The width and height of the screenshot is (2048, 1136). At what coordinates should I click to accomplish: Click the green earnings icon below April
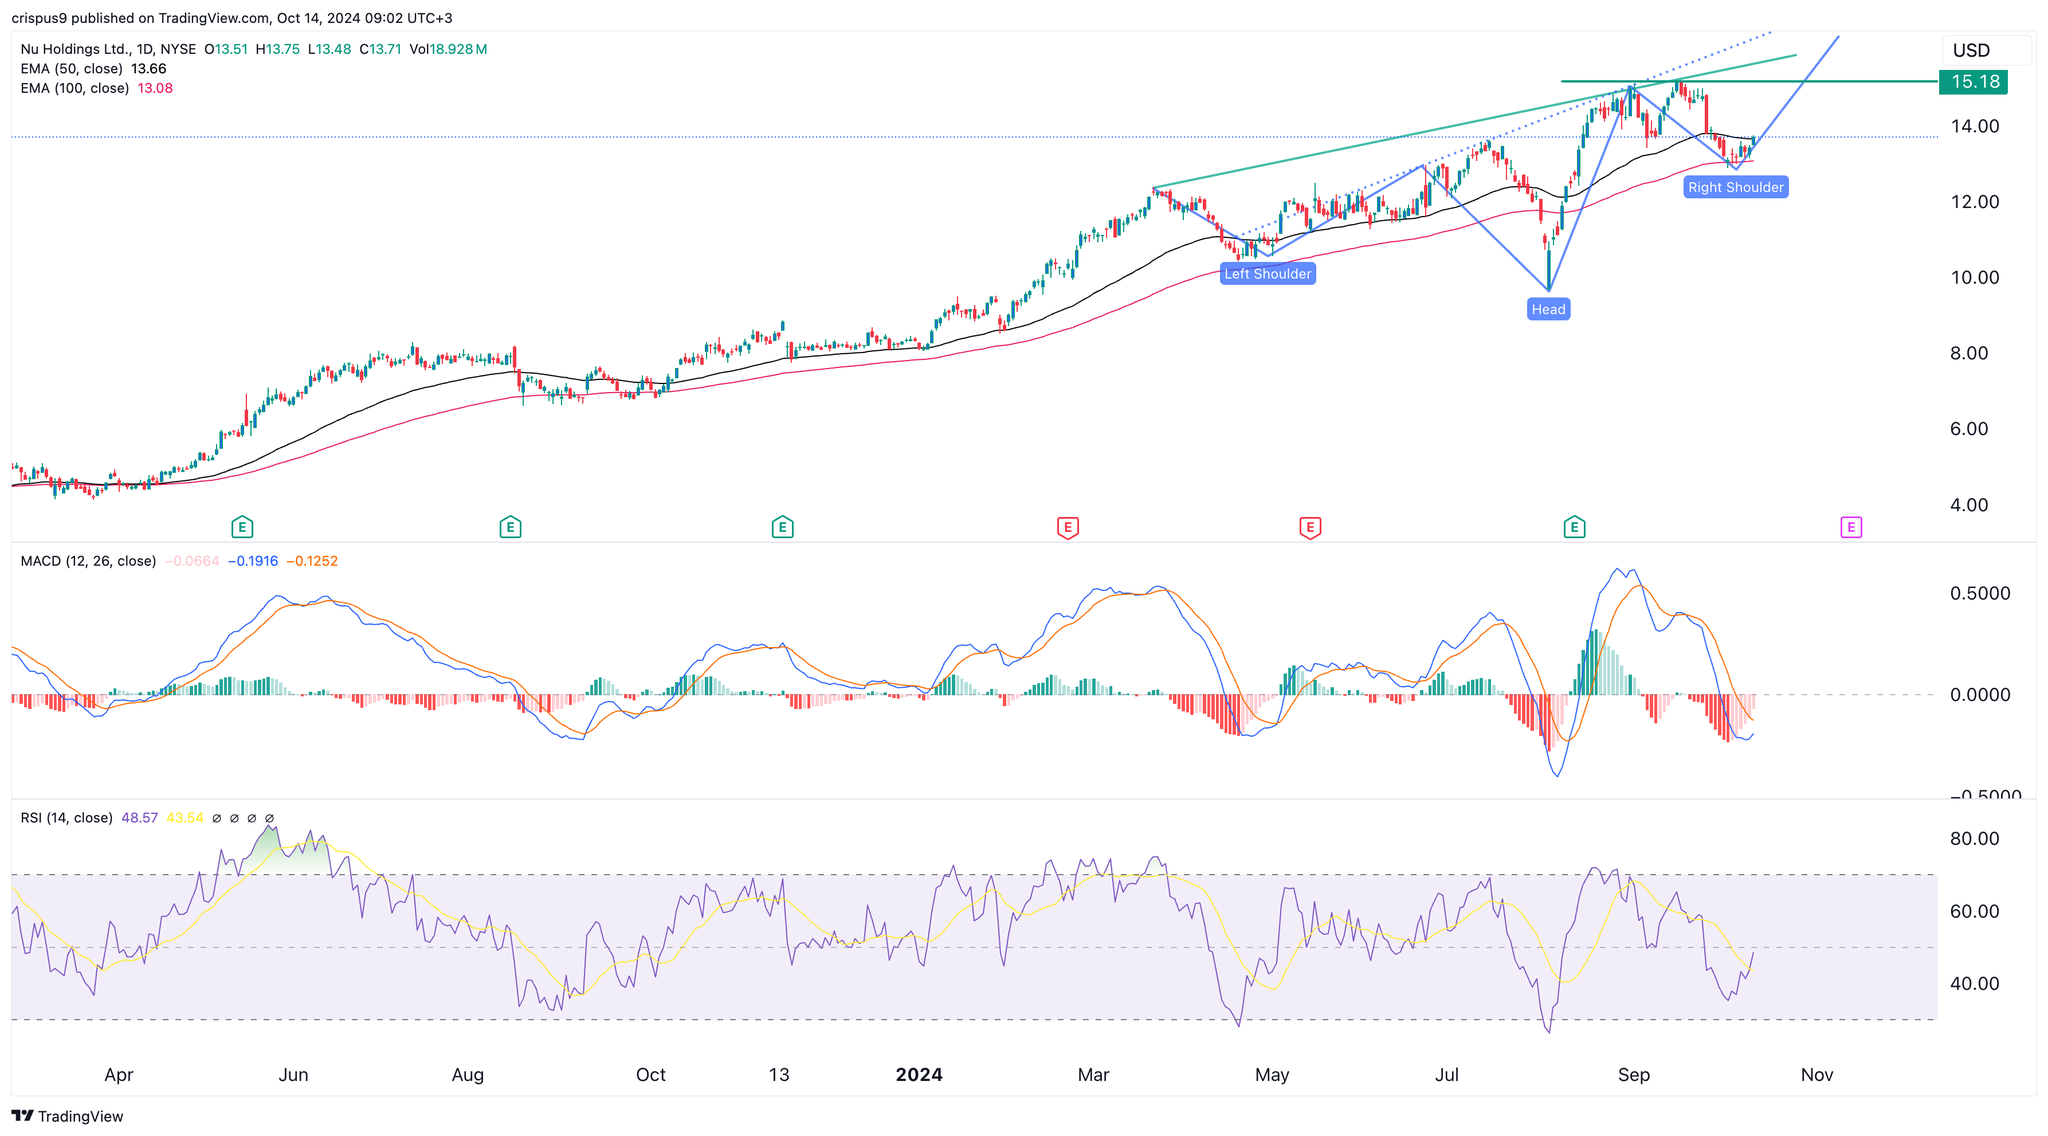(241, 526)
